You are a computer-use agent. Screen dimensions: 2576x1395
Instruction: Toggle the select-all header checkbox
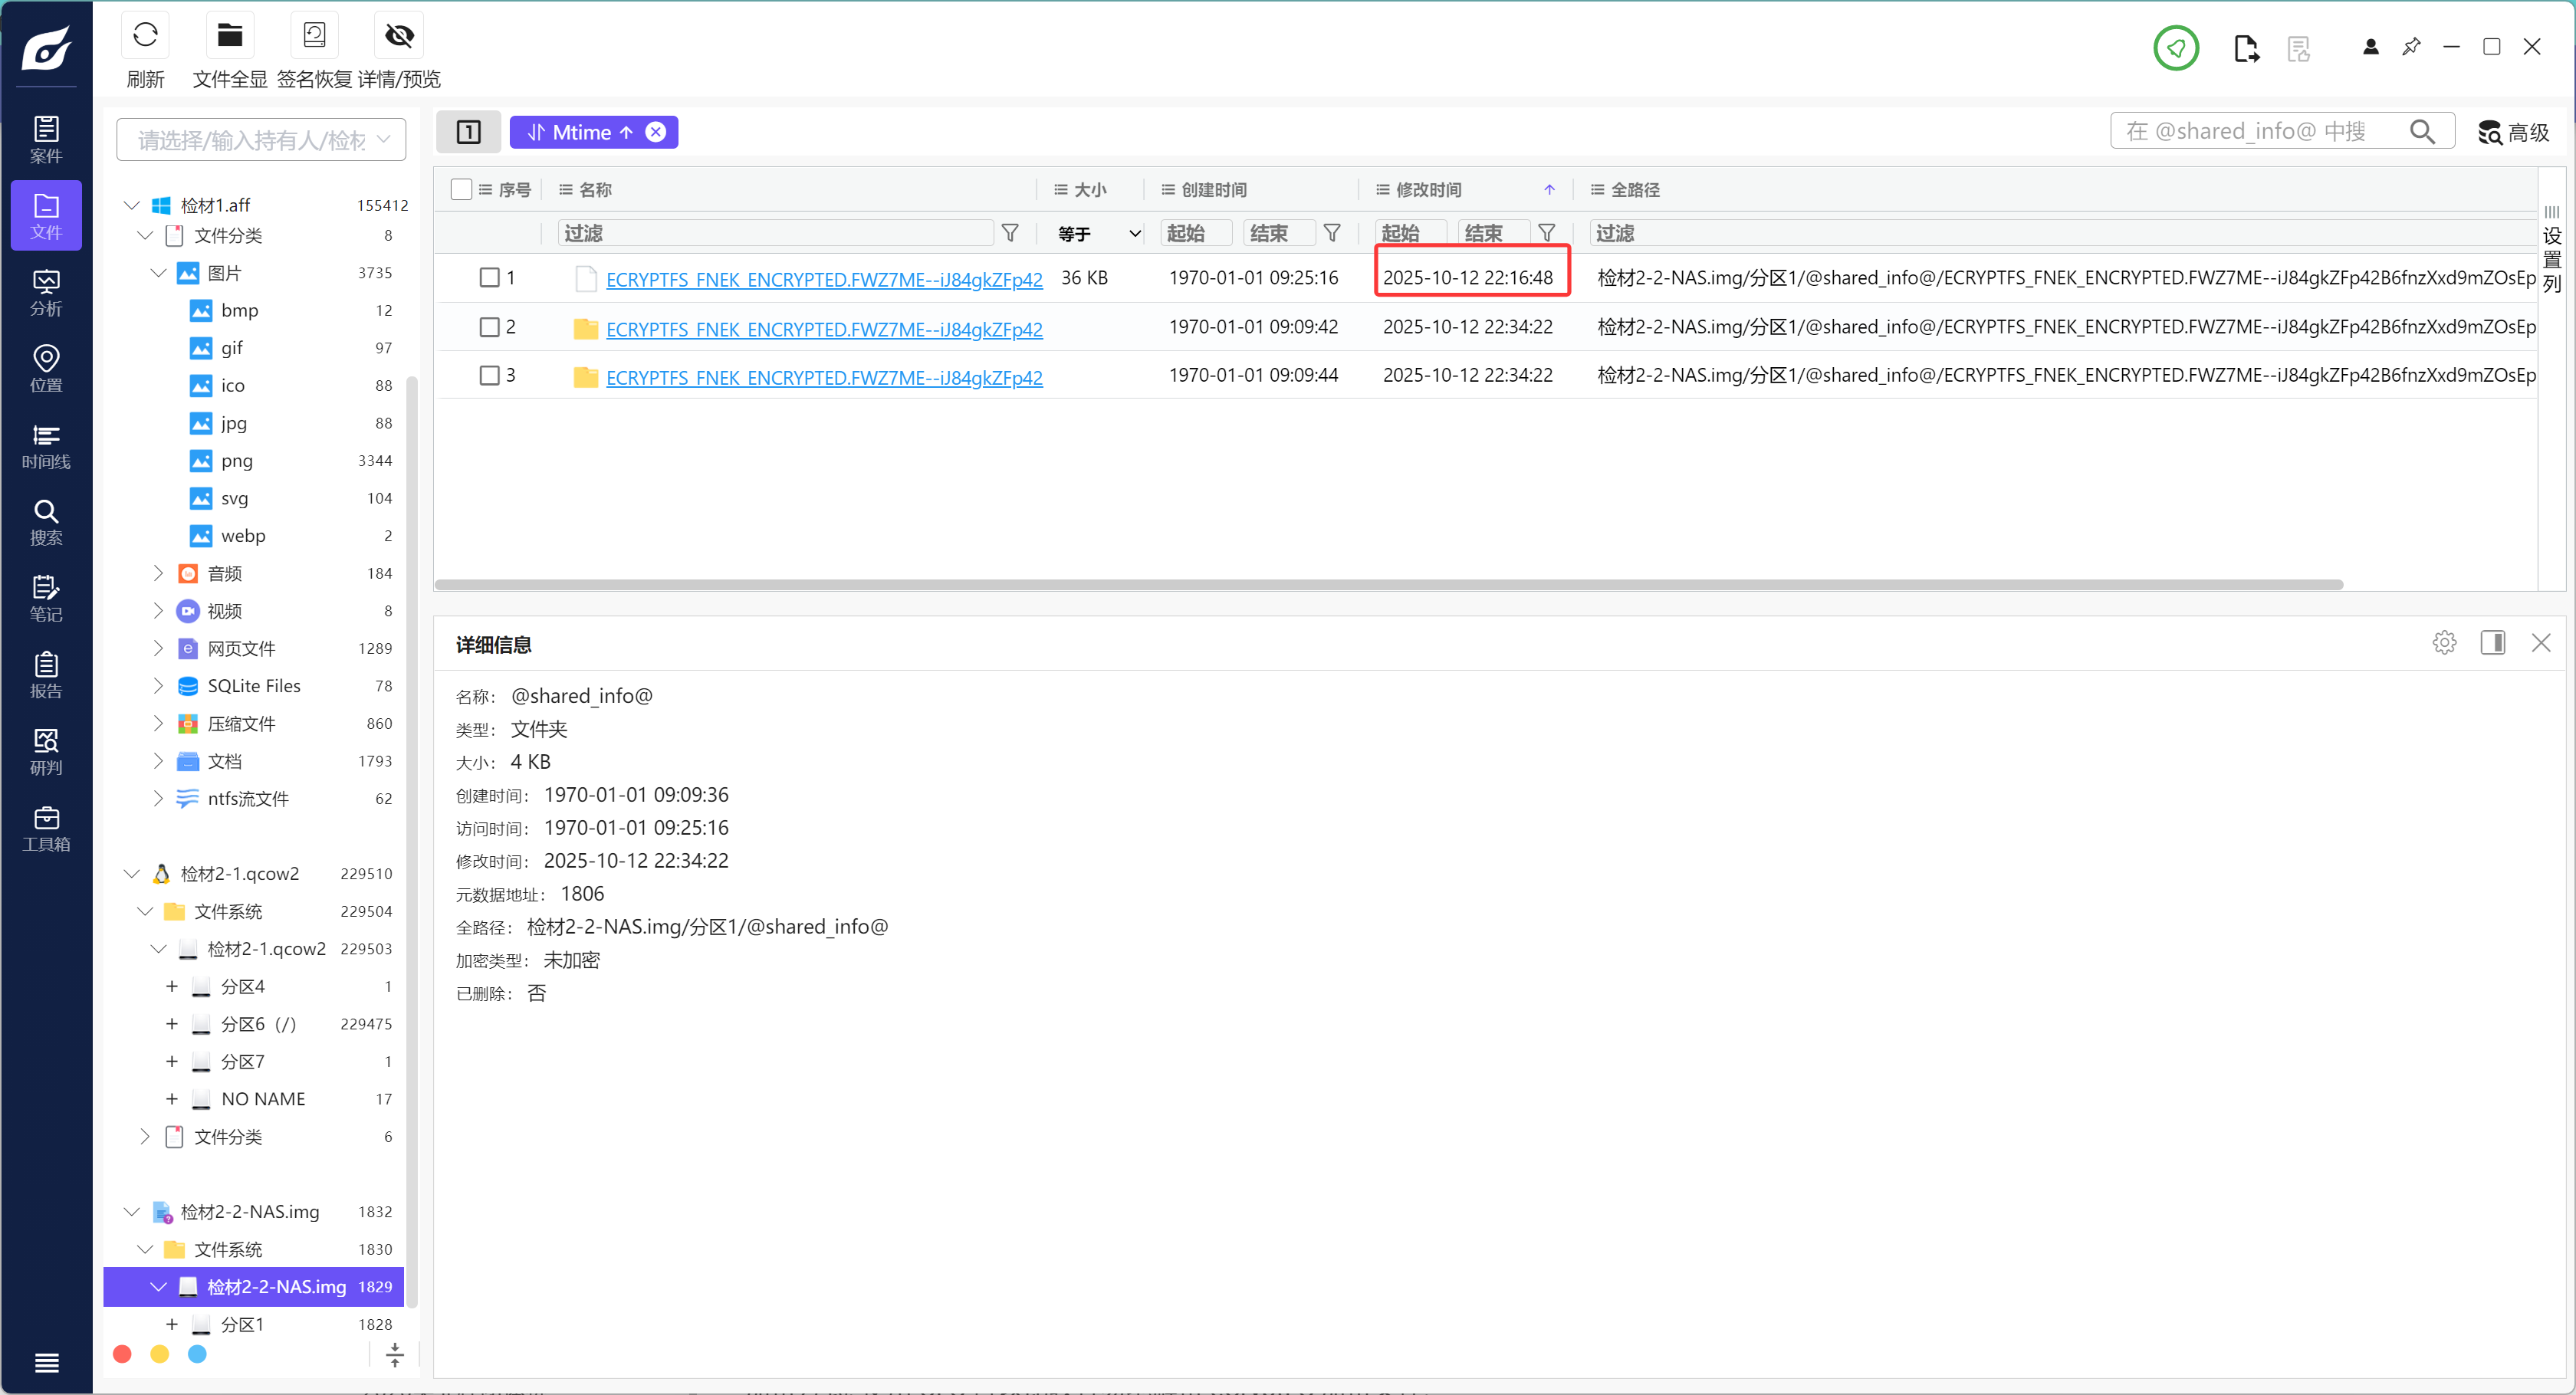[x=461, y=189]
